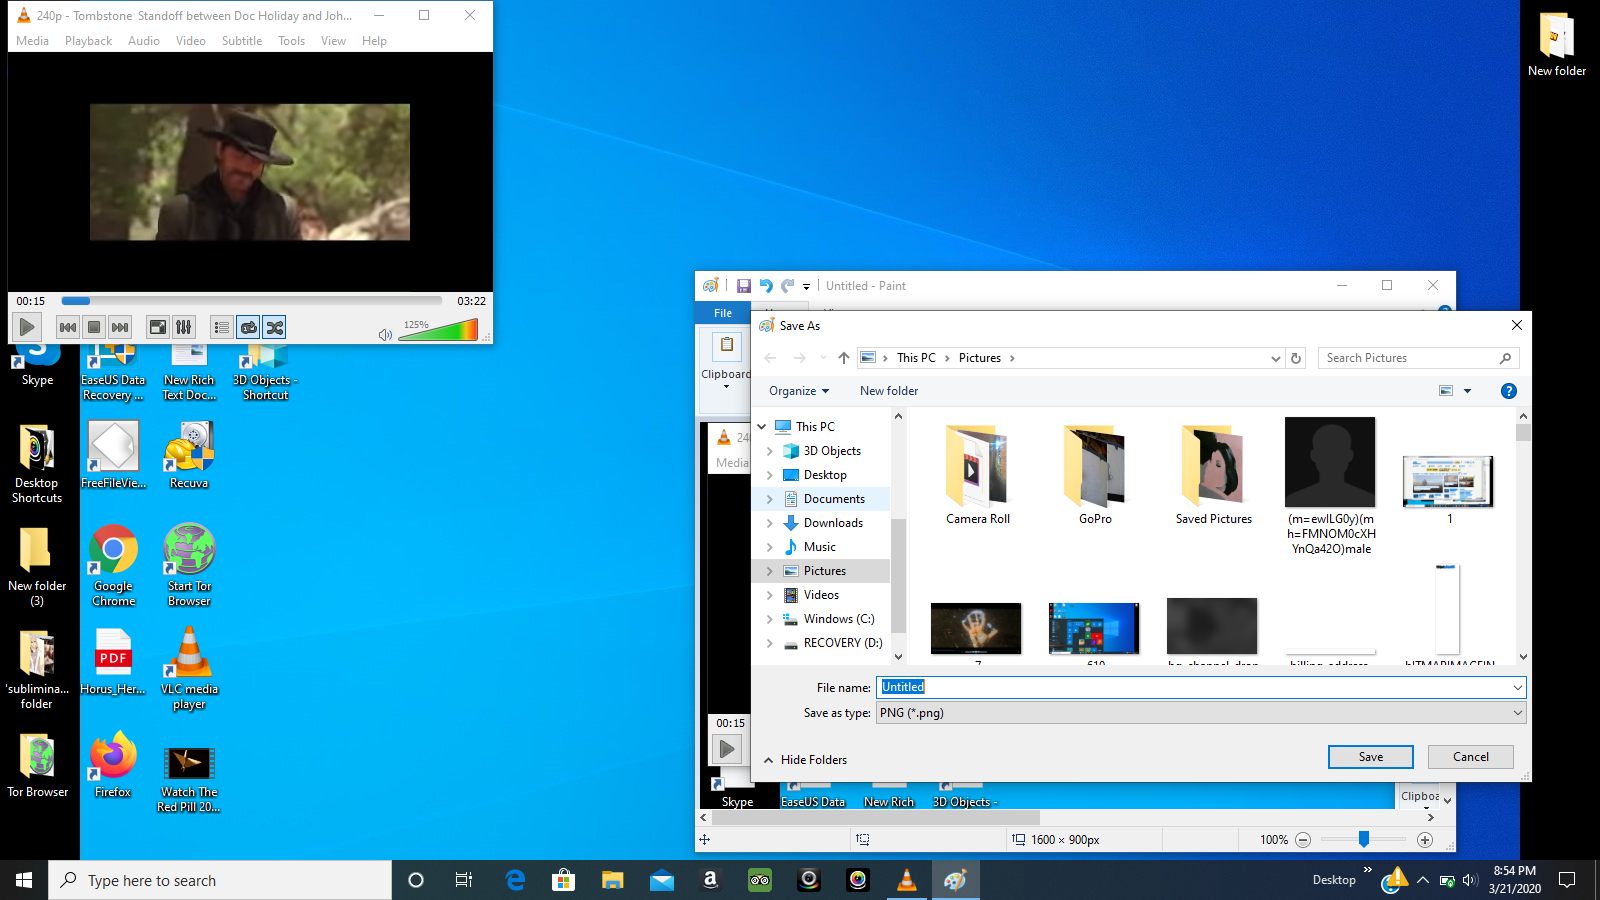Open view options dropdown arrow
Viewport: 1600px width, 900px height.
(x=1468, y=391)
